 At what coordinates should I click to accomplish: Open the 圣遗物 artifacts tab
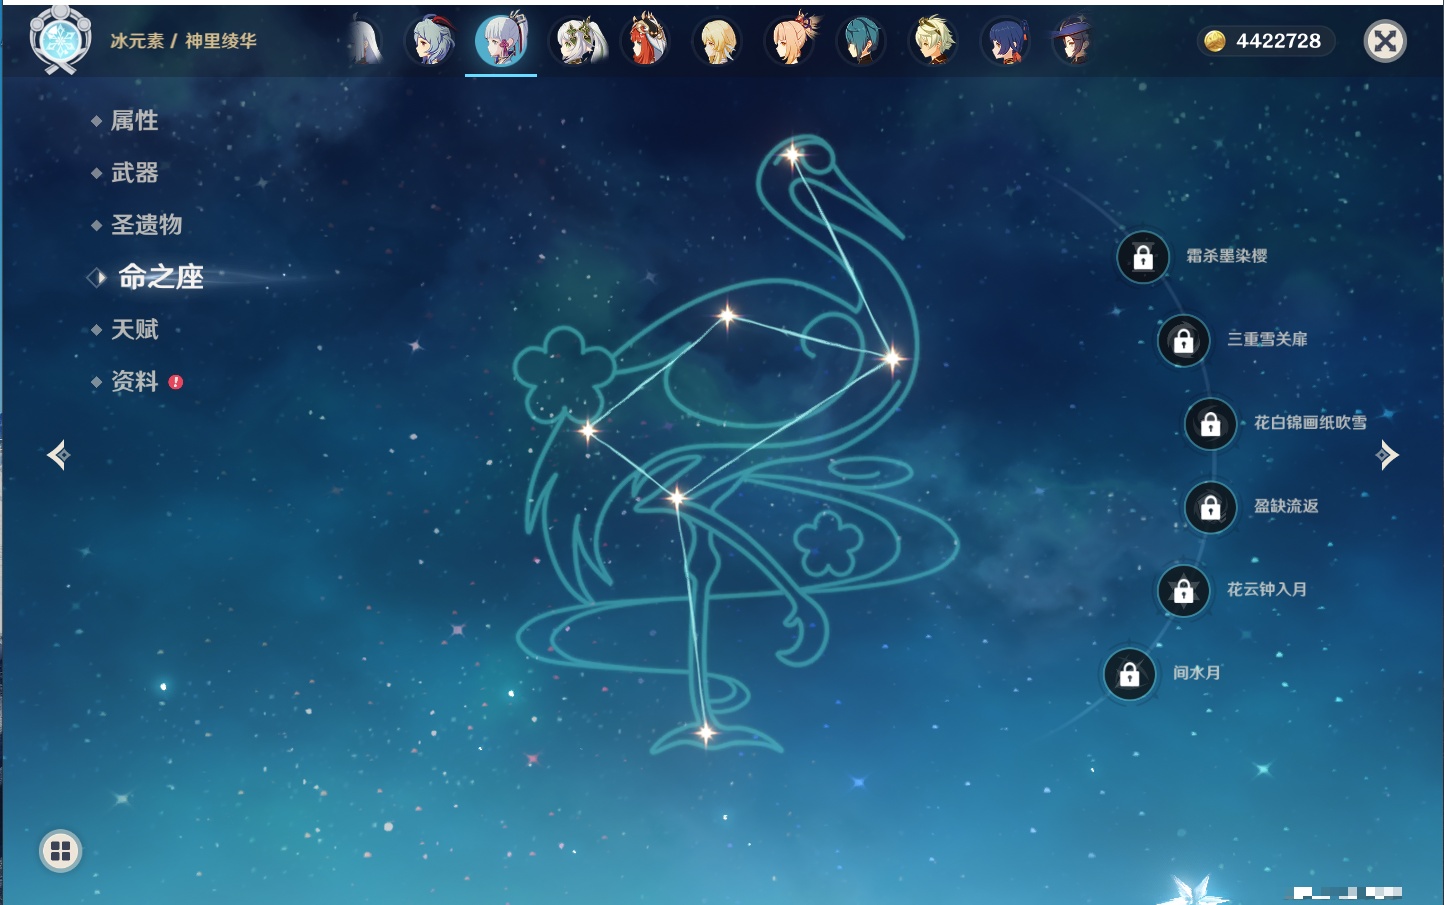[x=146, y=225]
